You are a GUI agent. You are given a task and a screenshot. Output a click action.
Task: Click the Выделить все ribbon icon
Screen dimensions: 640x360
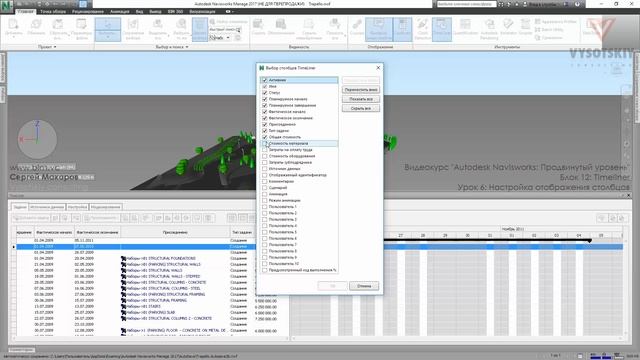pos(158,29)
